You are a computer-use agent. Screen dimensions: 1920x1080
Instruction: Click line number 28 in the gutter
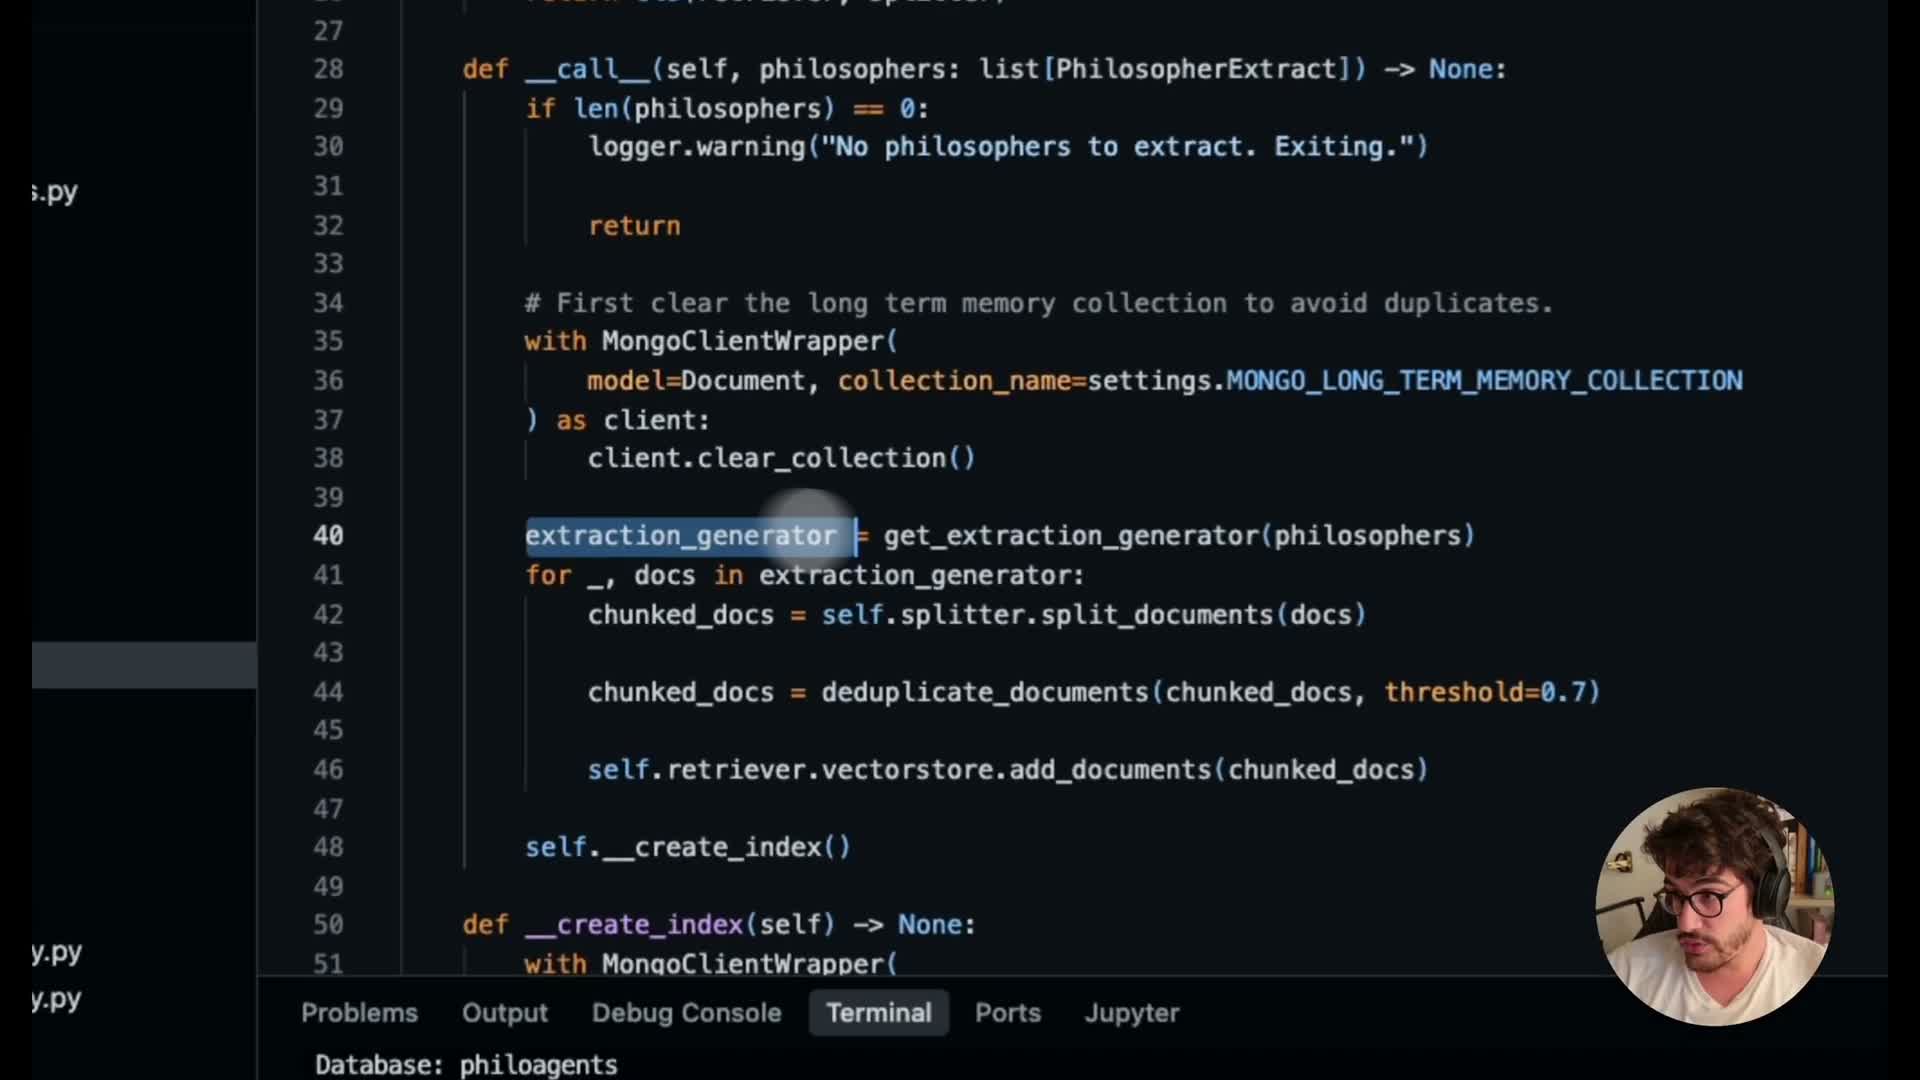point(328,69)
